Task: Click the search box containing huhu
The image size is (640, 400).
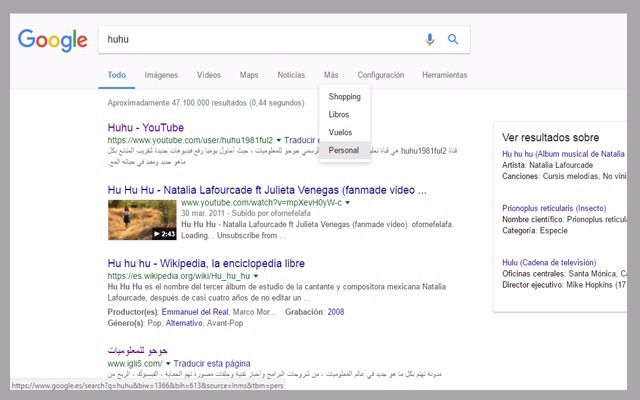Action: coord(260,40)
